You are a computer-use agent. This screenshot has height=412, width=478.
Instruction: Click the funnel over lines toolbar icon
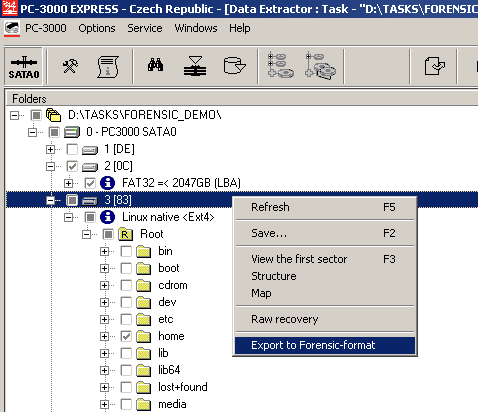(195, 66)
